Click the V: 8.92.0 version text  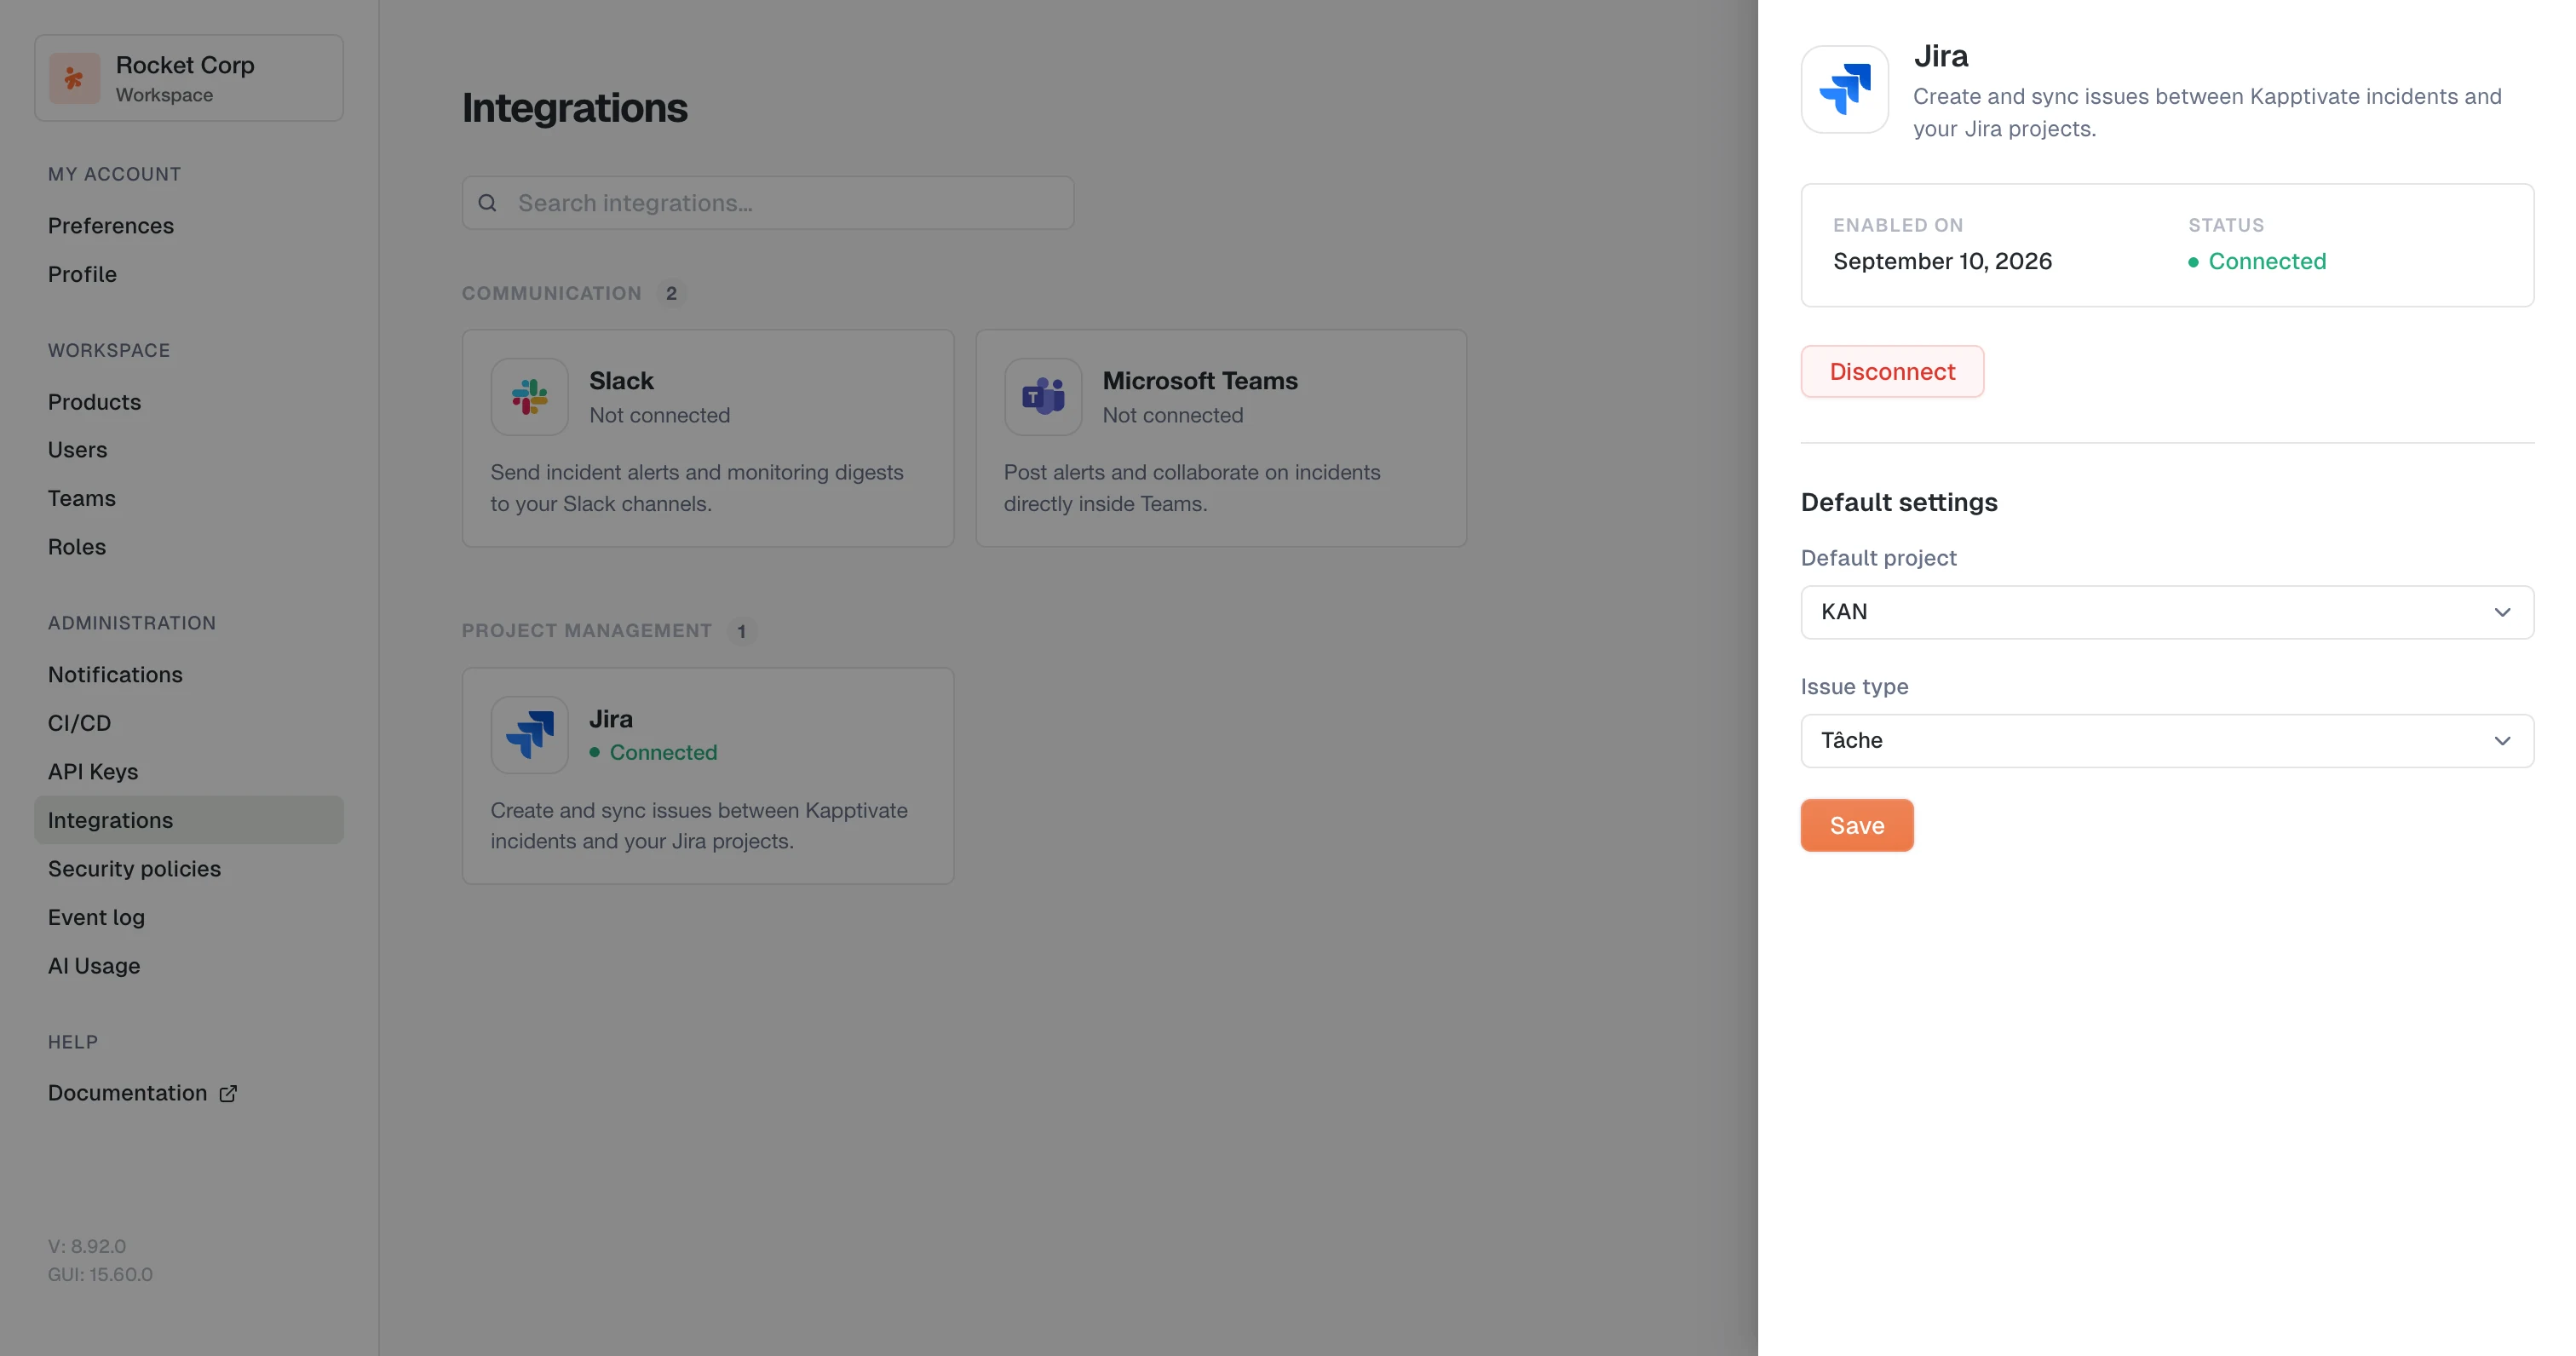click(87, 1247)
